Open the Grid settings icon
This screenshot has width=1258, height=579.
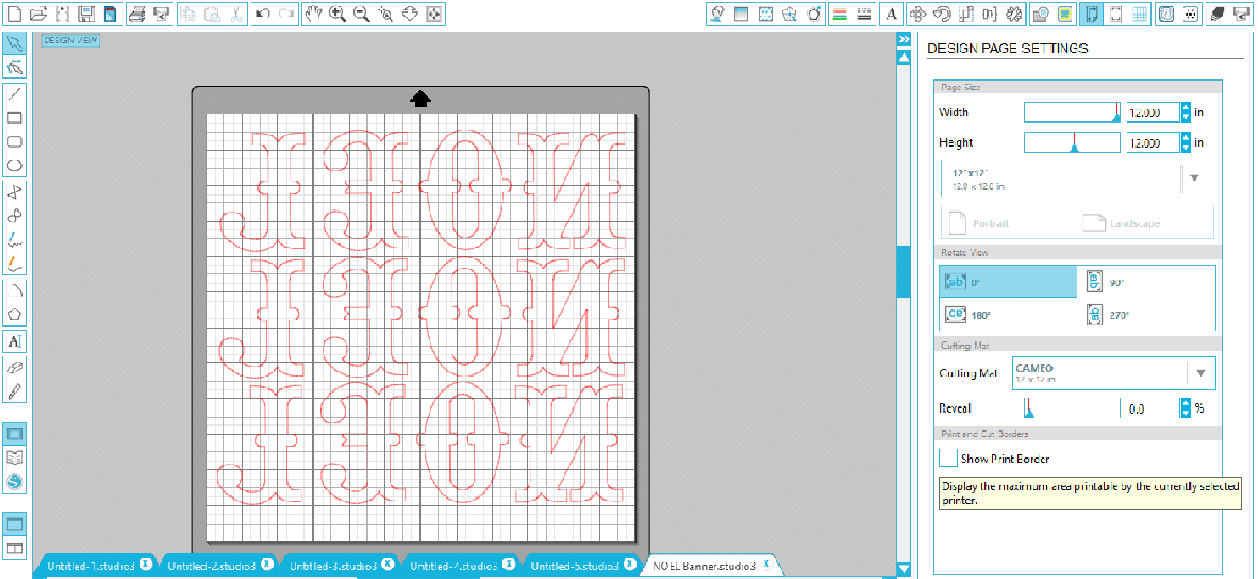point(1139,14)
